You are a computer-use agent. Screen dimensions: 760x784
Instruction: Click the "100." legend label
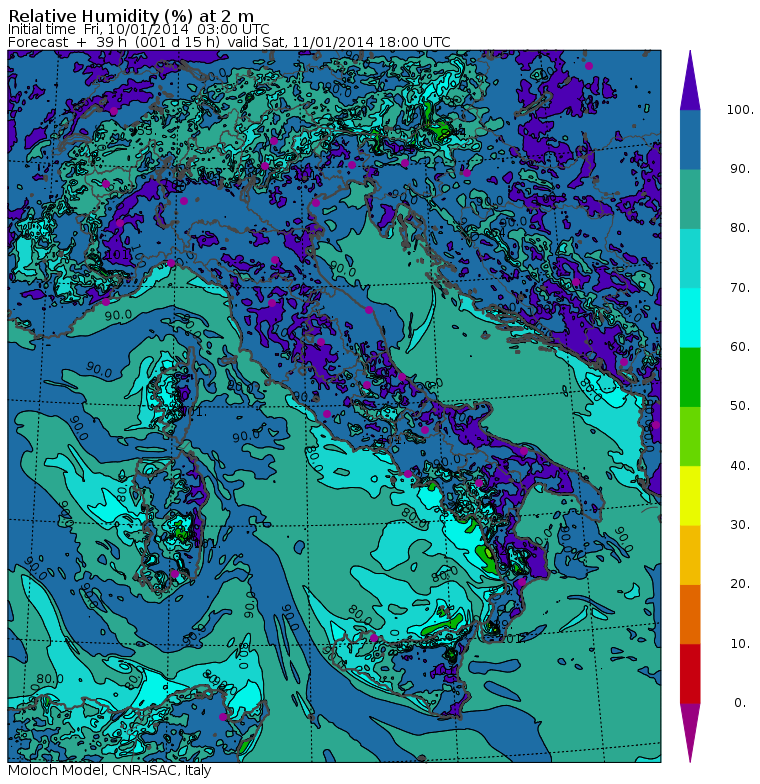(x=740, y=110)
